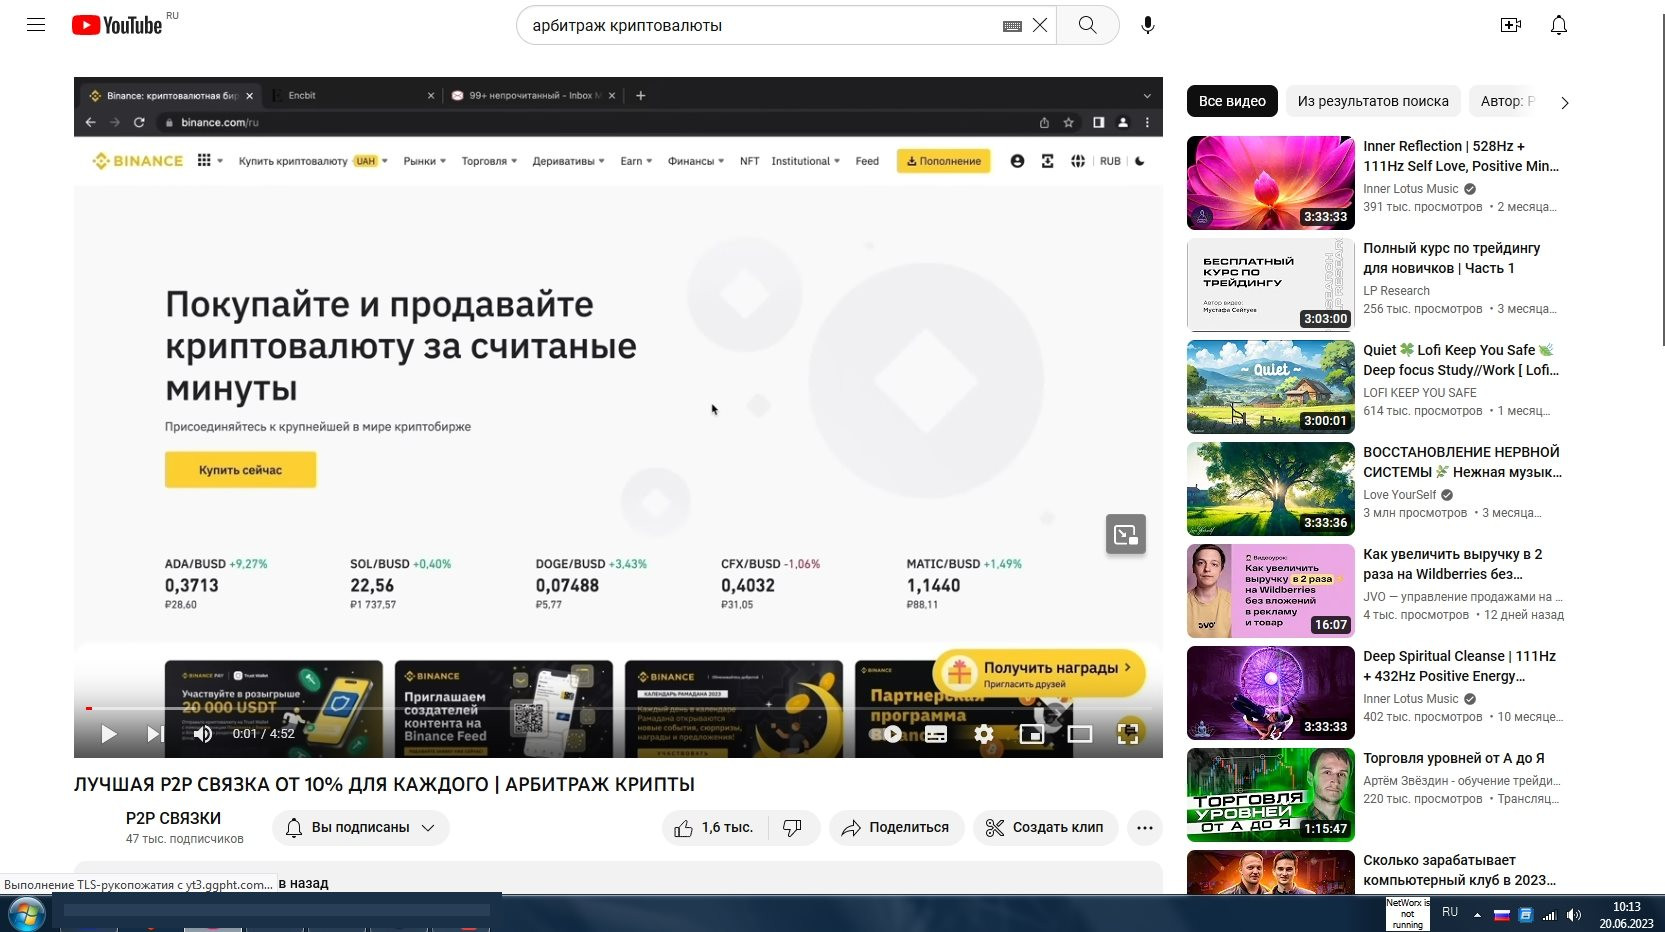1665x932 pixels.
Task: Select the 'Все видео' chip
Action: (x=1232, y=101)
